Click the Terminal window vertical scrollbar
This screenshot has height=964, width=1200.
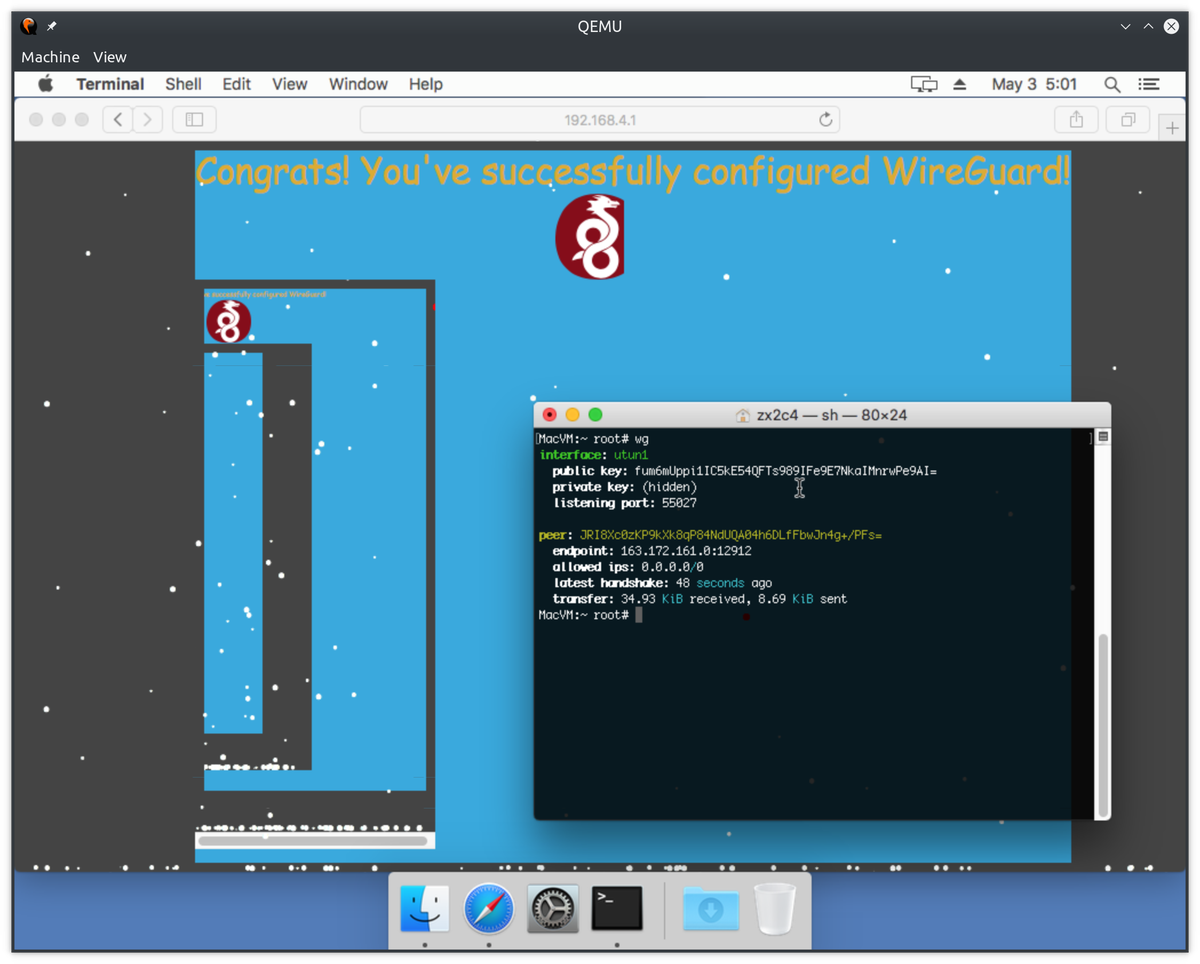[x=1103, y=724]
